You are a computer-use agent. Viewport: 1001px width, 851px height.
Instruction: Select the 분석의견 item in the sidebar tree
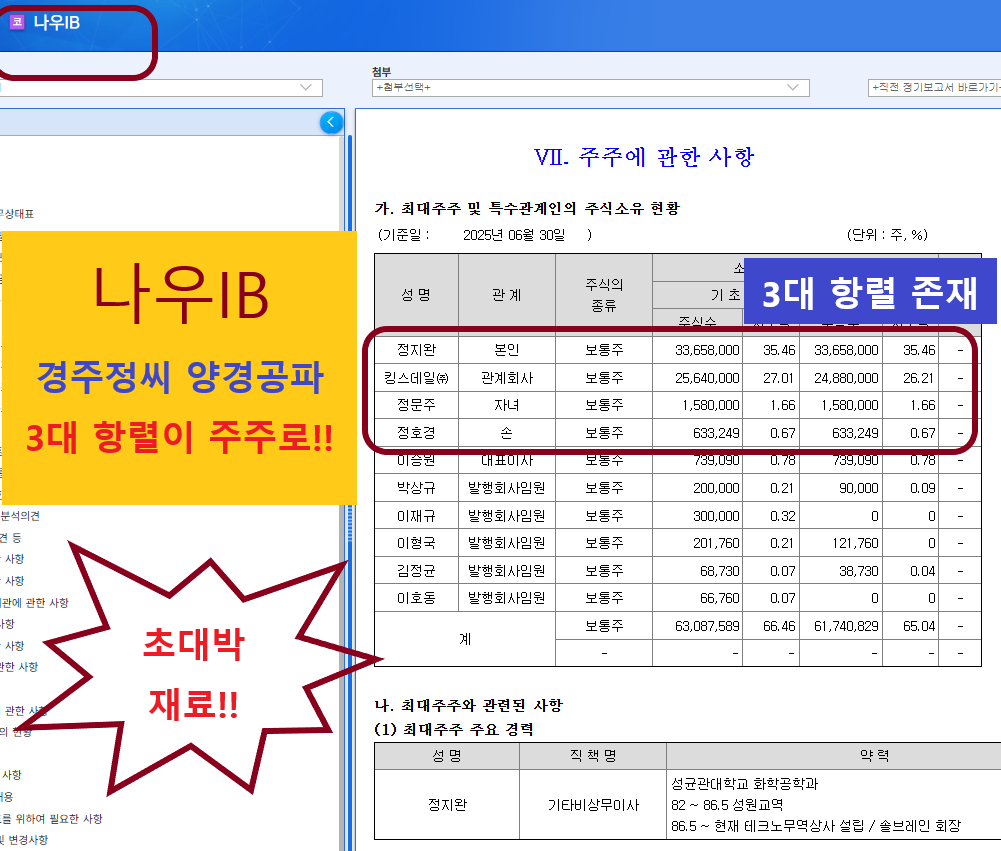pyautogui.click(x=20, y=516)
